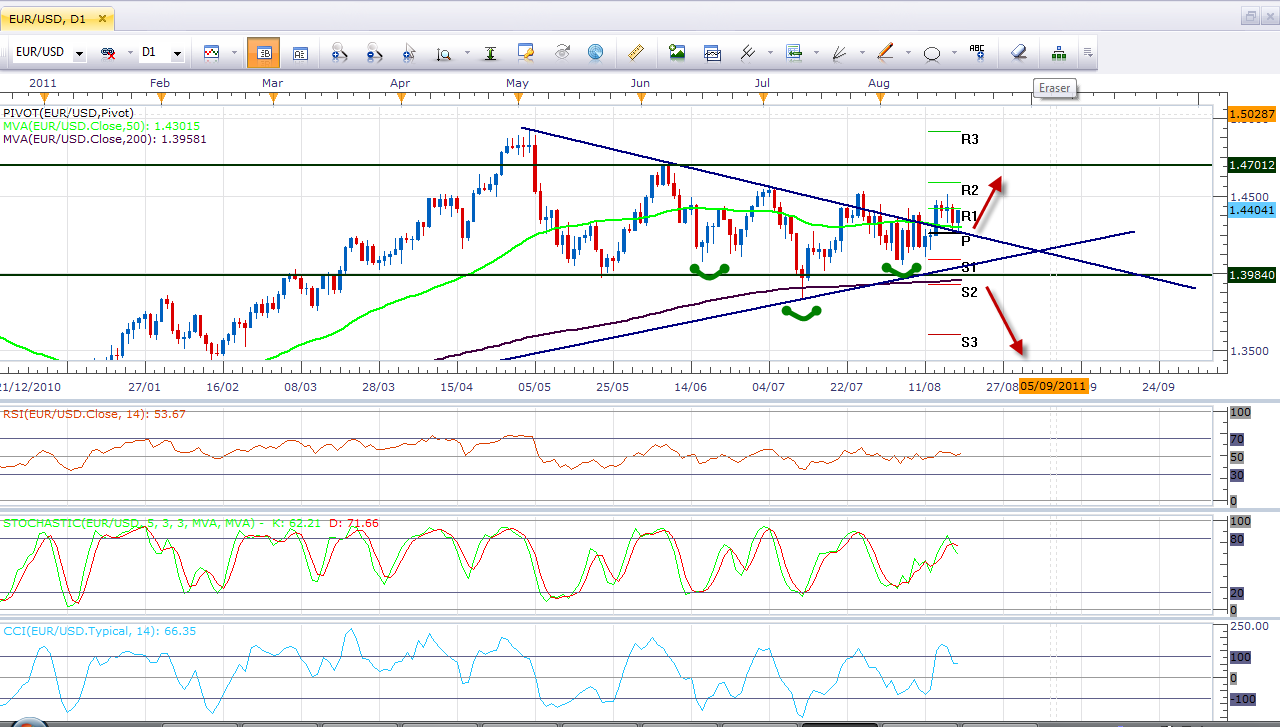The image size is (1280, 727).
Task: Click the unlink charts icon
Action: tap(107, 52)
